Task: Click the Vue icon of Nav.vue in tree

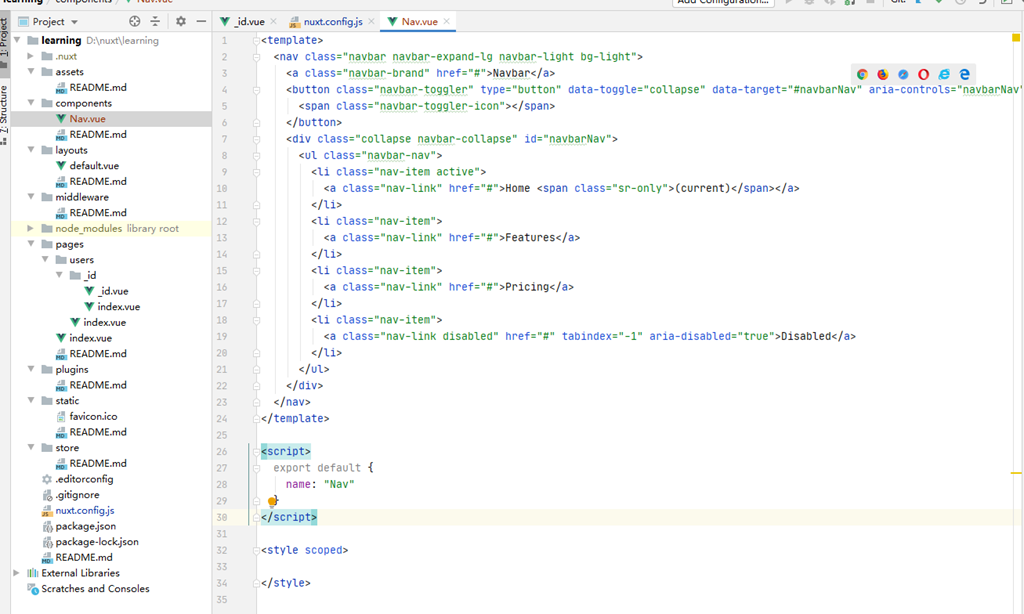Action: pyautogui.click(x=61, y=119)
